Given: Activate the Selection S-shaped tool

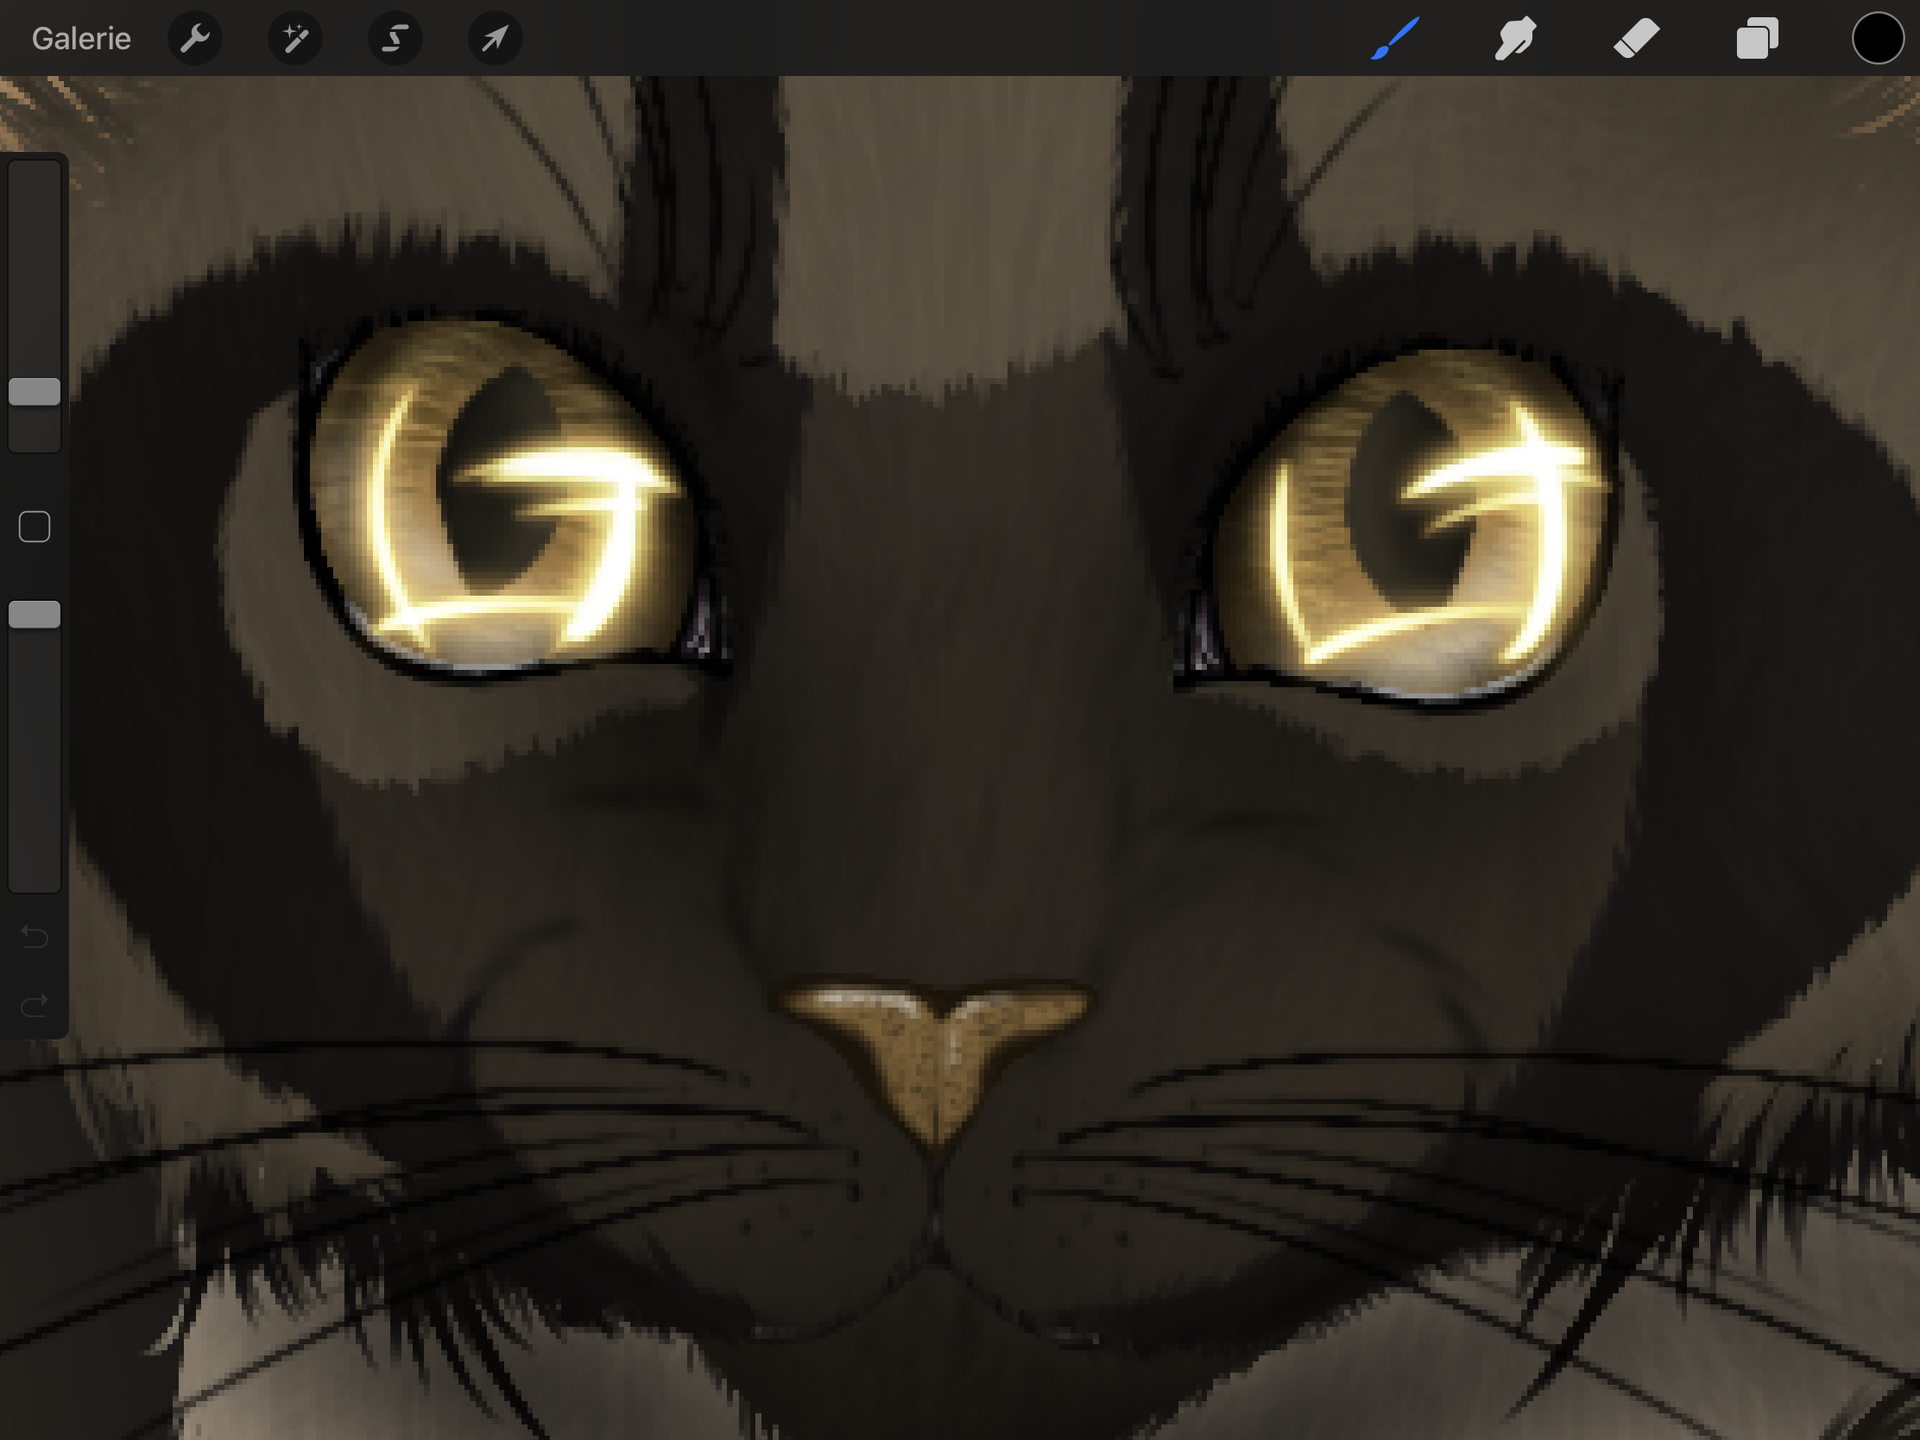Looking at the screenshot, I should (x=395, y=38).
